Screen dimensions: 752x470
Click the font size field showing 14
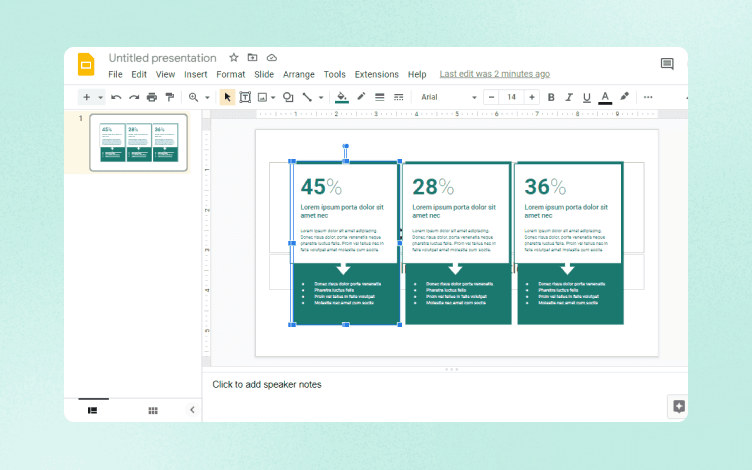512,97
